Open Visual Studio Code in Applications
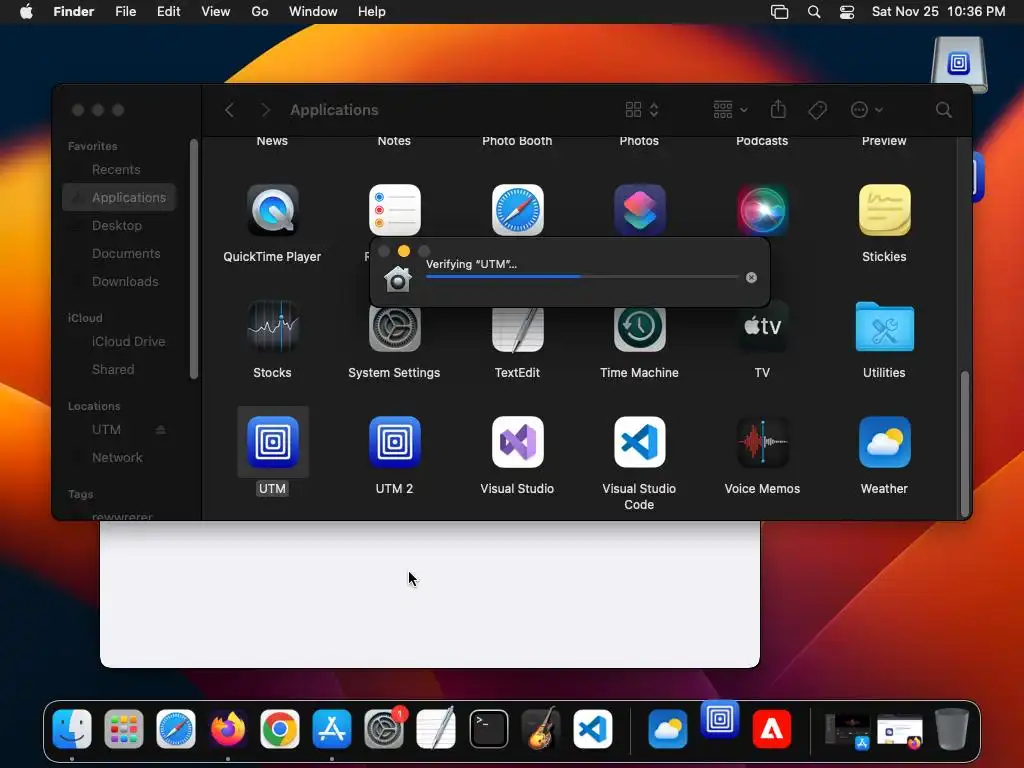1024x768 pixels. point(639,442)
